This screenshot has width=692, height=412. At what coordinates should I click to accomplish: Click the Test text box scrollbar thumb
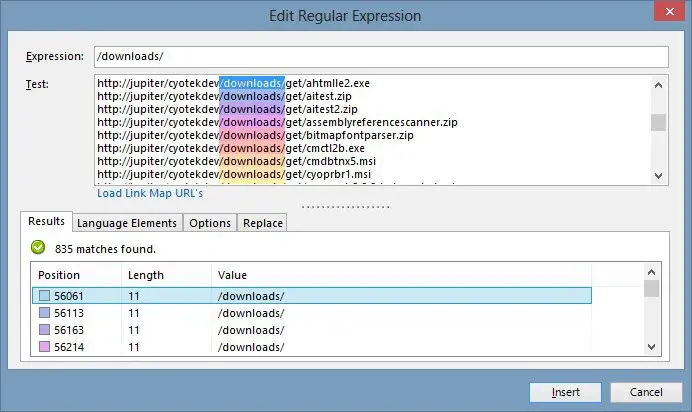click(x=658, y=123)
